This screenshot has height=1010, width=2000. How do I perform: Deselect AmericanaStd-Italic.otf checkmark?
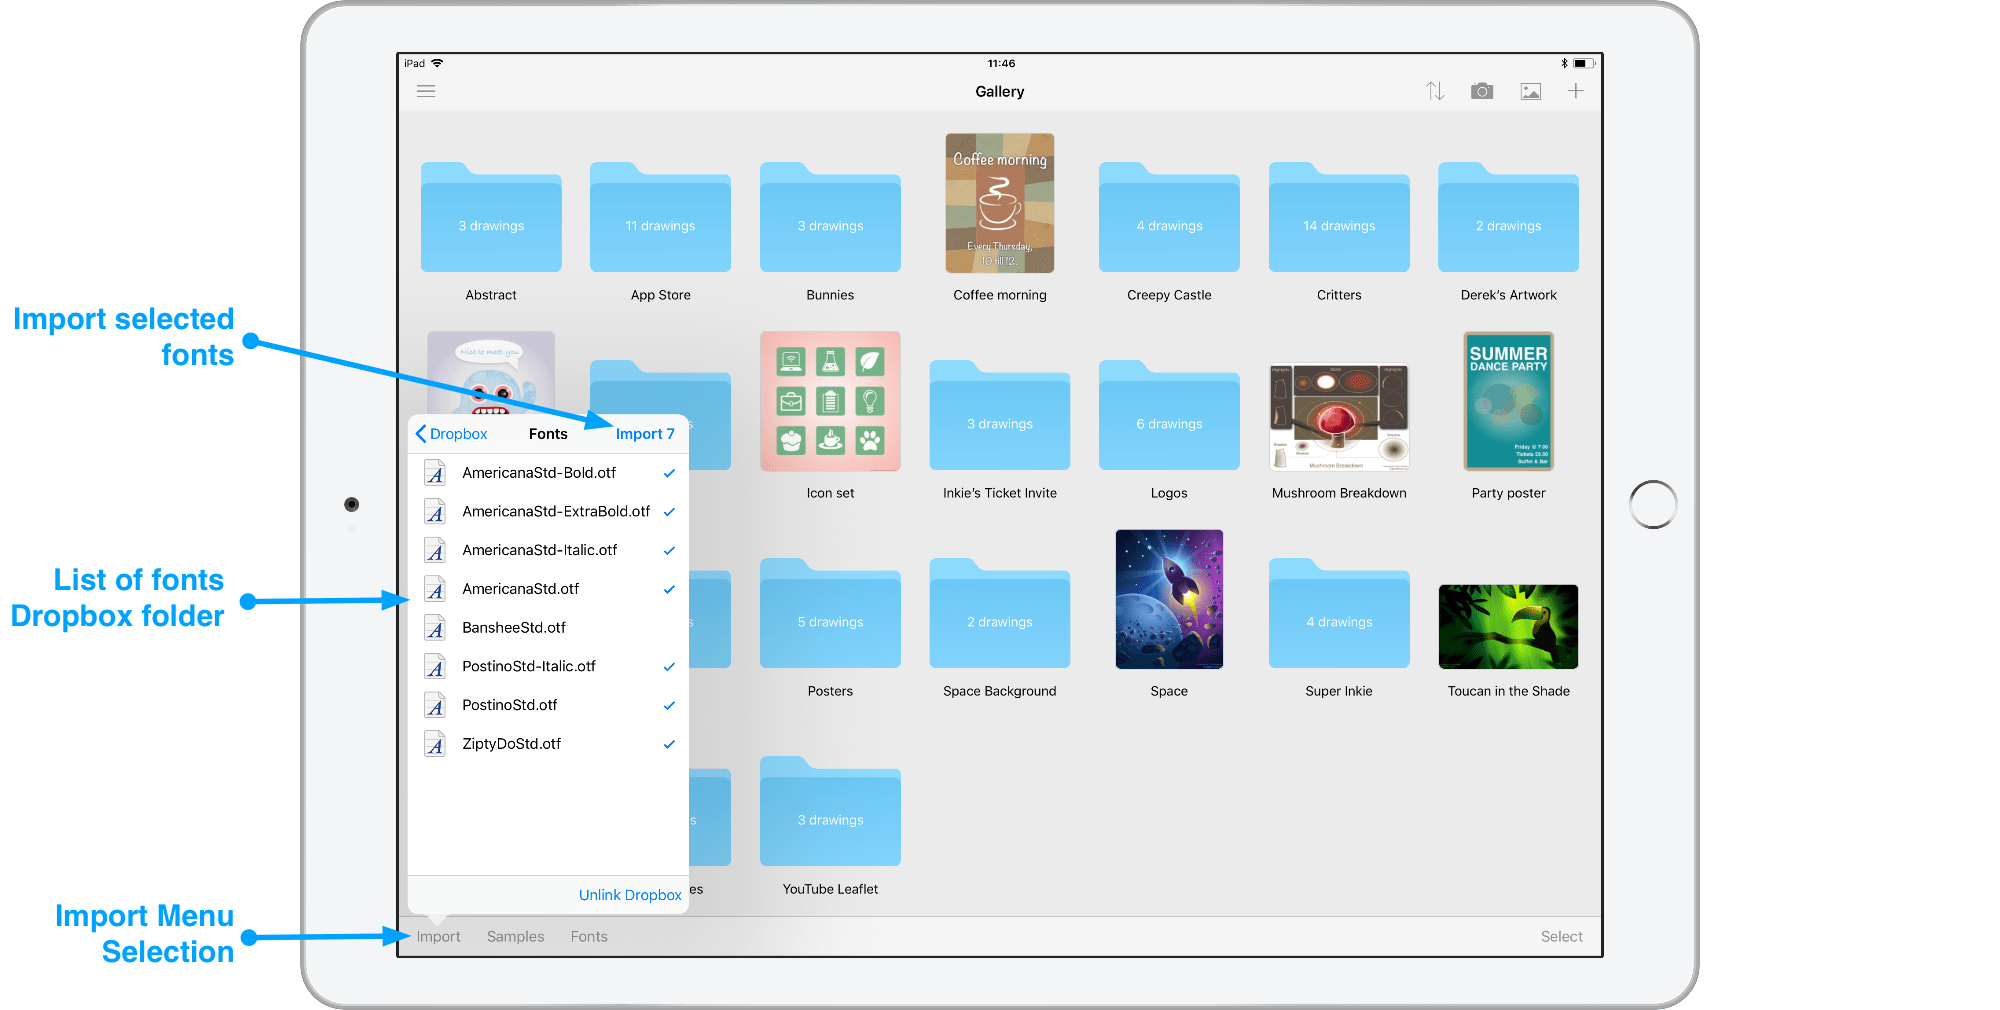coord(669,551)
